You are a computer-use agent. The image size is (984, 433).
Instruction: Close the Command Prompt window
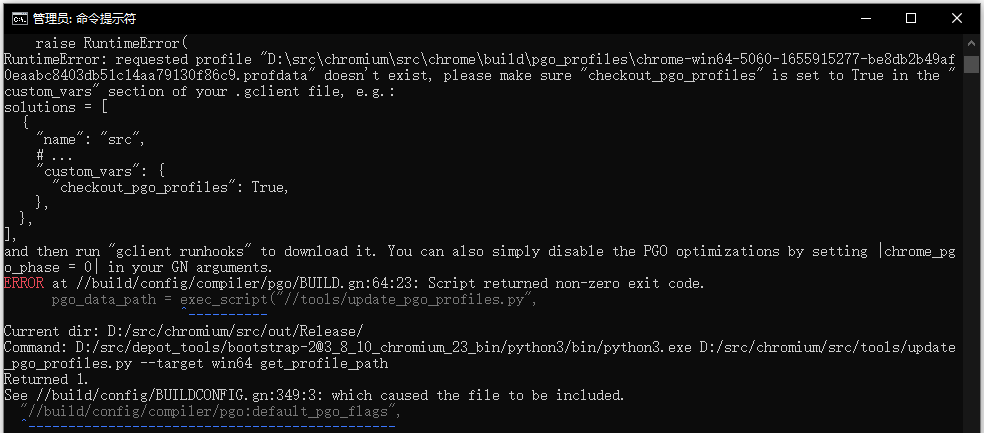pyautogui.click(x=956, y=19)
